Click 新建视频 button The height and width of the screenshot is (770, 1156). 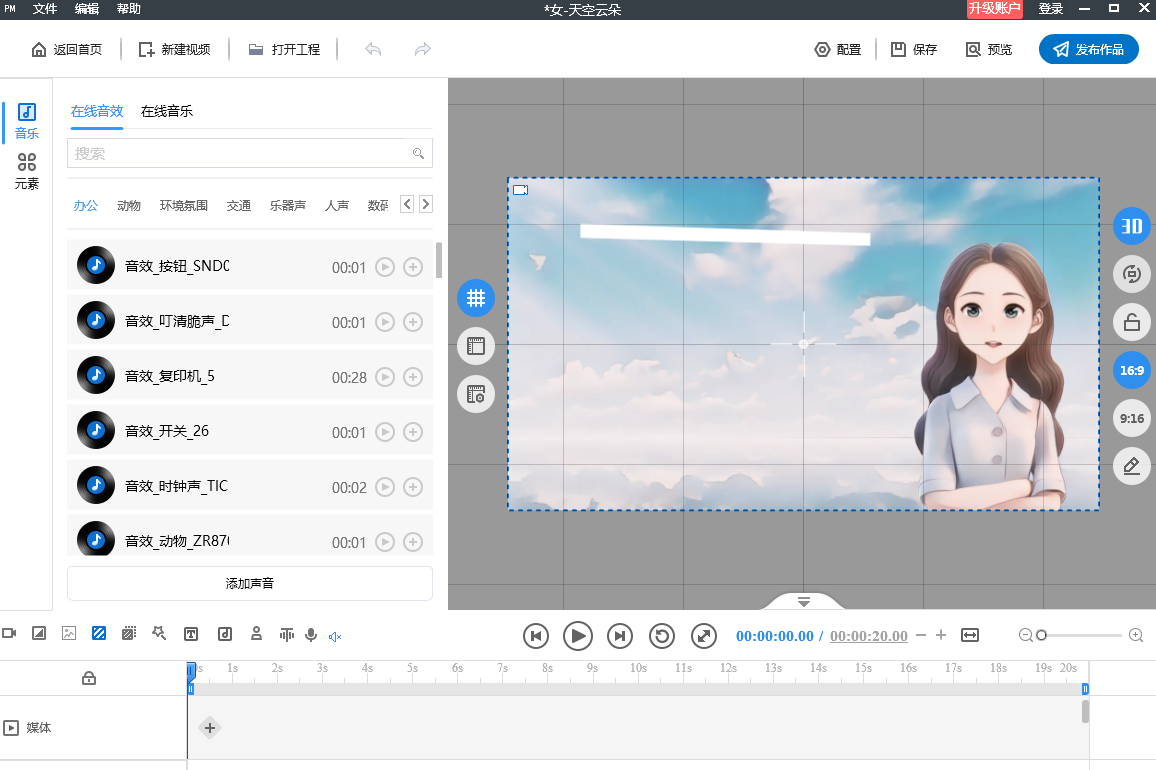click(175, 49)
